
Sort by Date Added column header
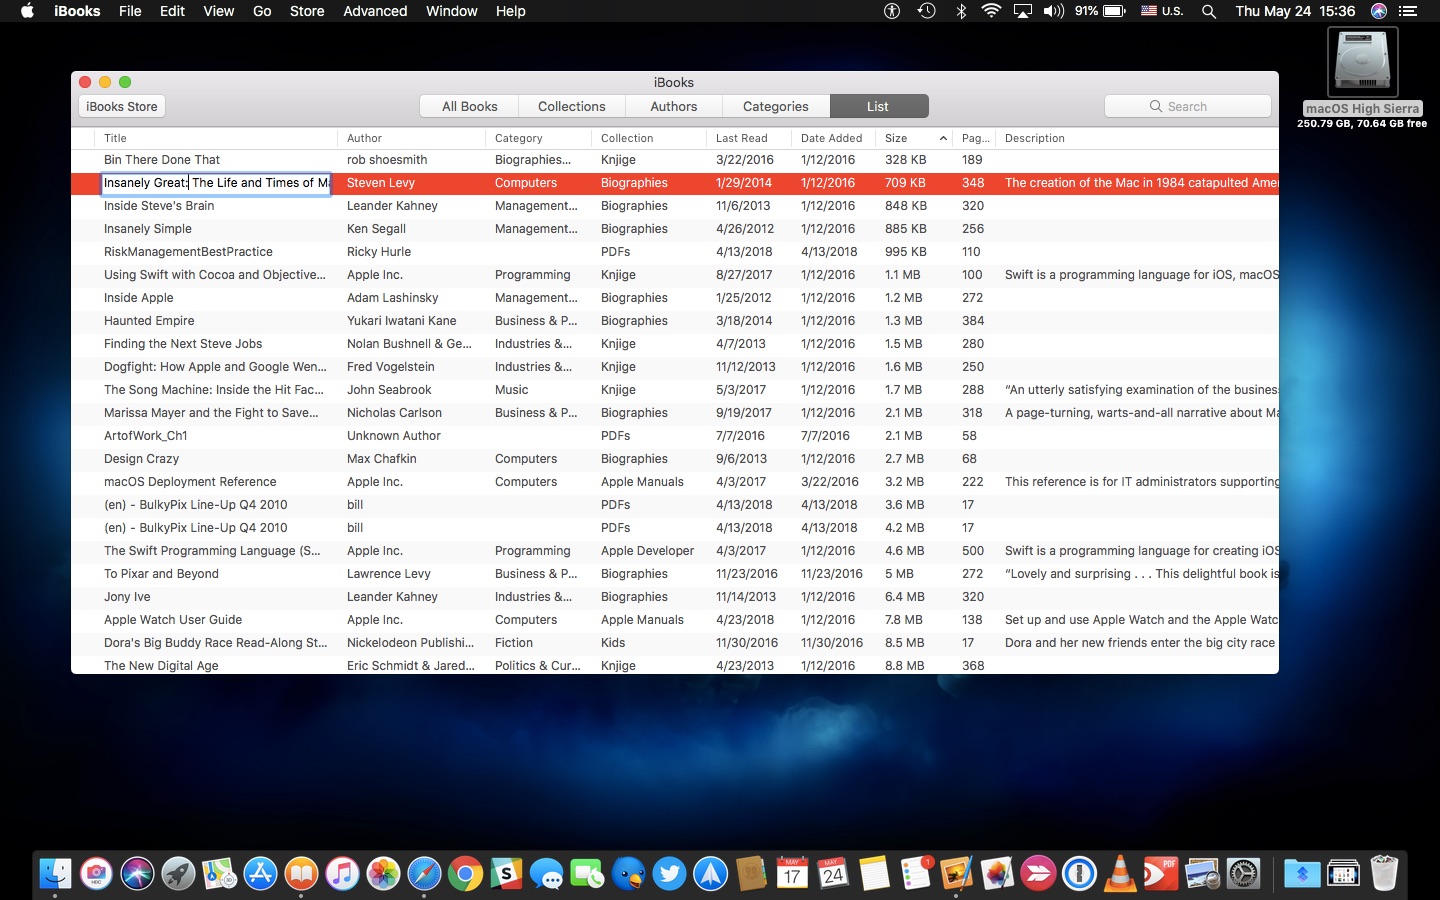pyautogui.click(x=833, y=138)
